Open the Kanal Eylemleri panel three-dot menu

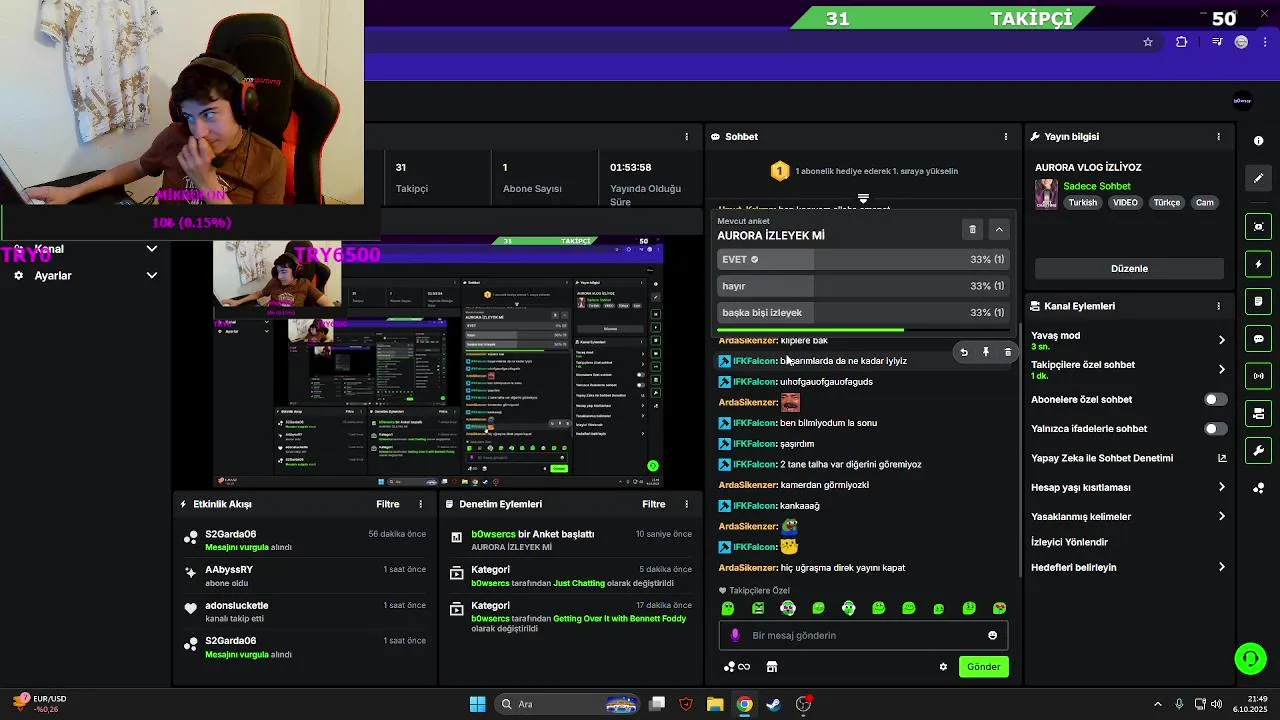coord(1218,306)
